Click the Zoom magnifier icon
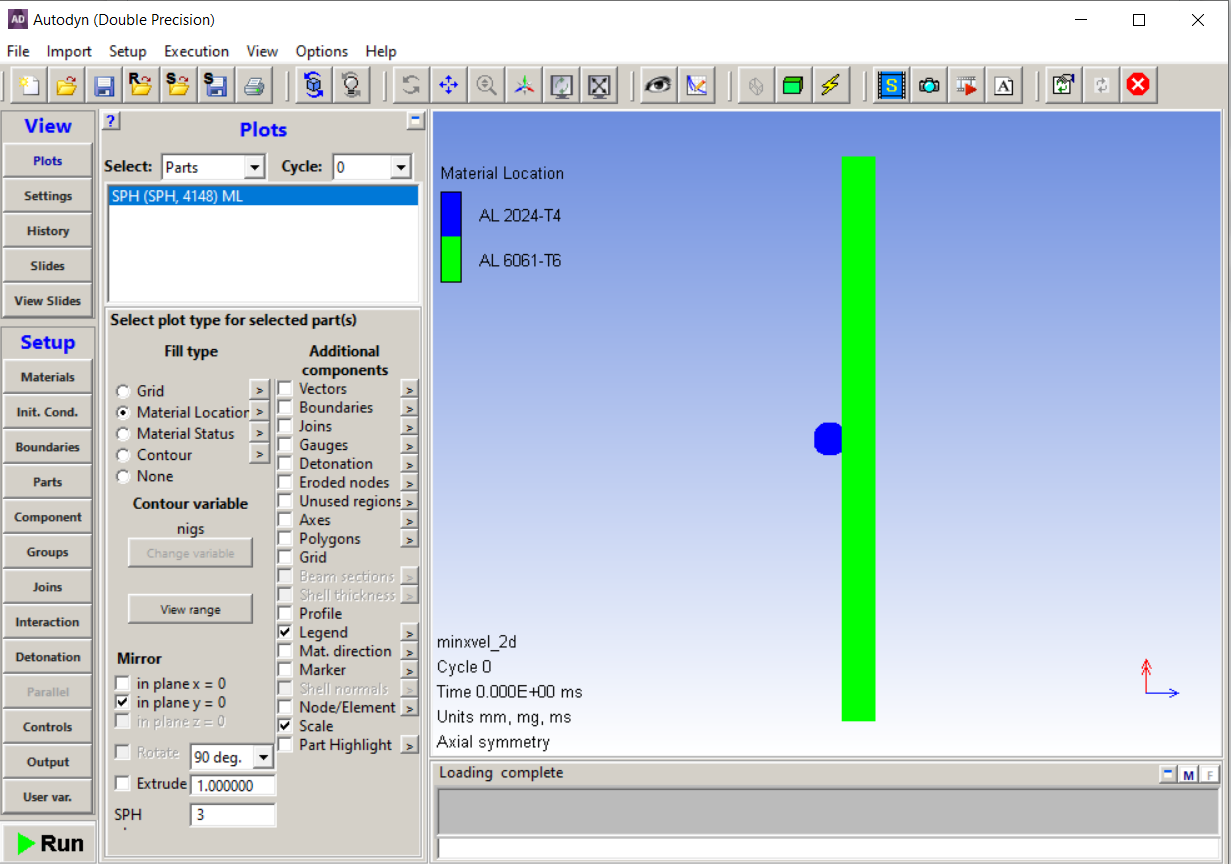This screenshot has width=1231, height=864. click(486, 86)
